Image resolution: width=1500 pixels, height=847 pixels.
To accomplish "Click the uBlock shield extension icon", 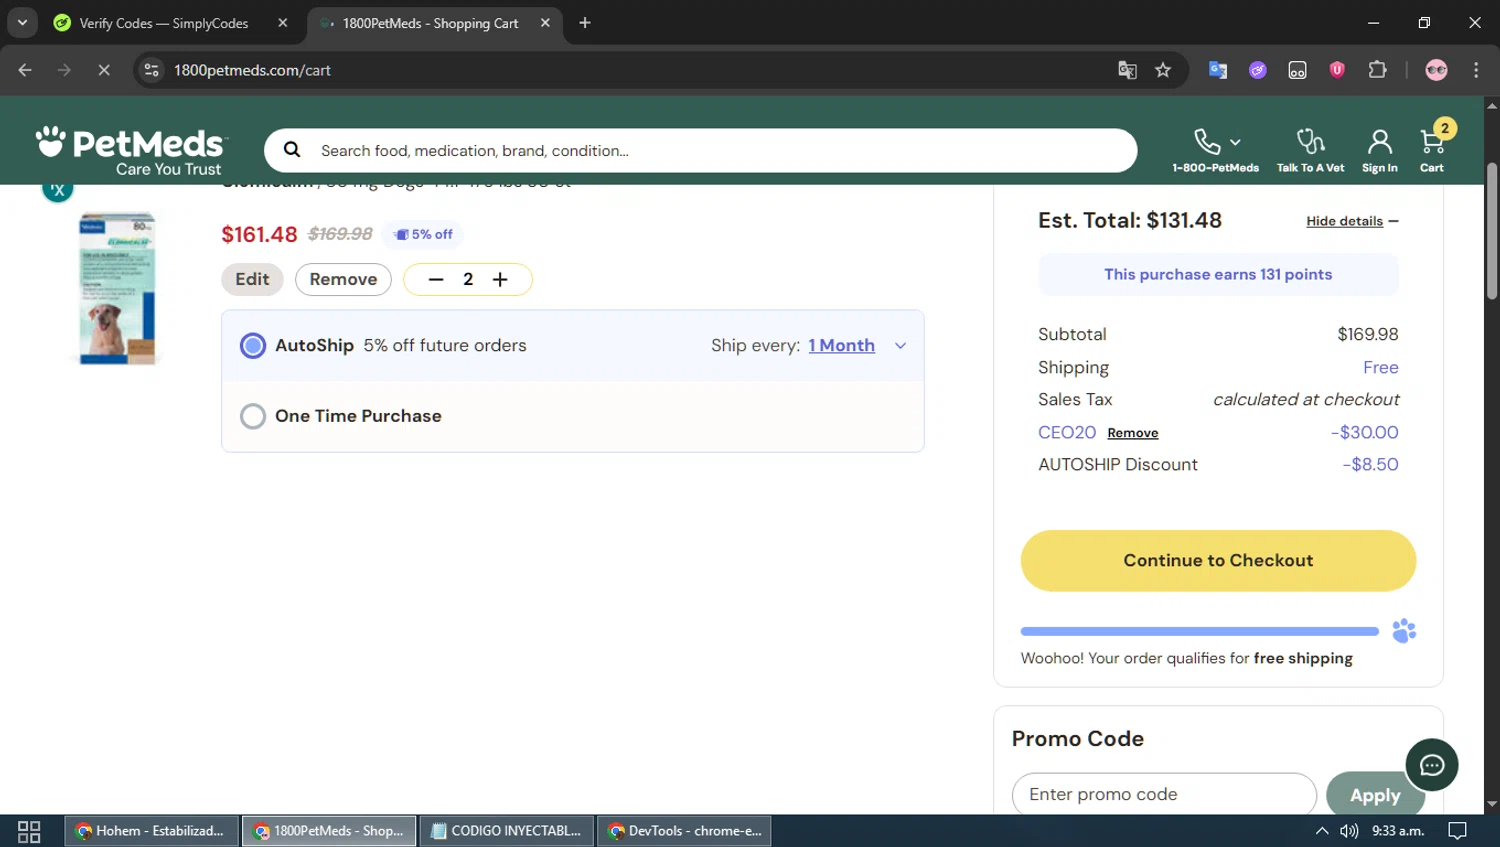I will click(1337, 70).
